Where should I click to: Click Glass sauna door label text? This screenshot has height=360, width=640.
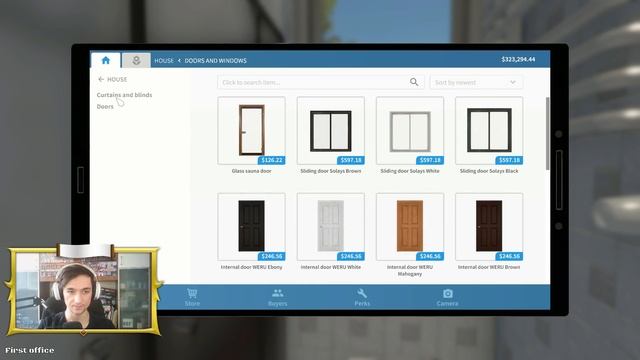point(251,171)
